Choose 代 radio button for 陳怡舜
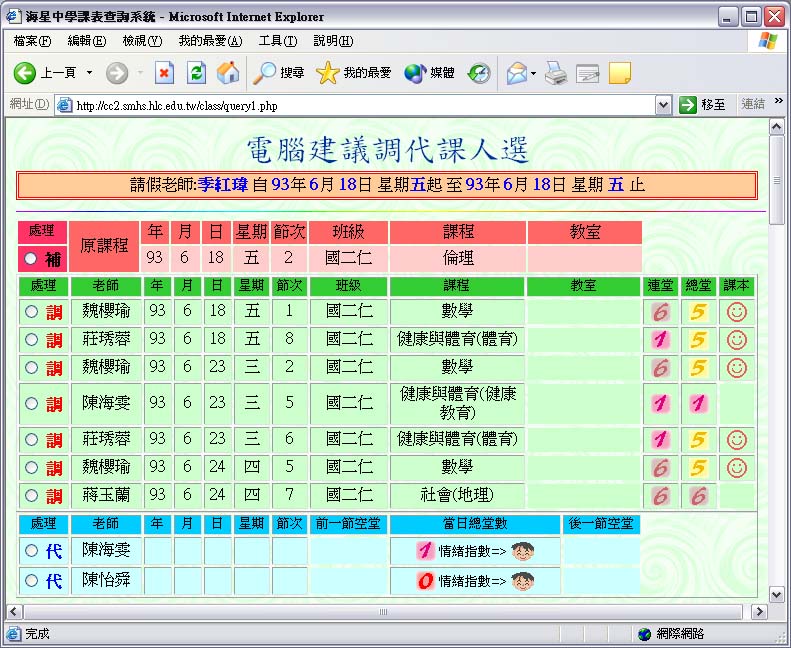 [31, 580]
